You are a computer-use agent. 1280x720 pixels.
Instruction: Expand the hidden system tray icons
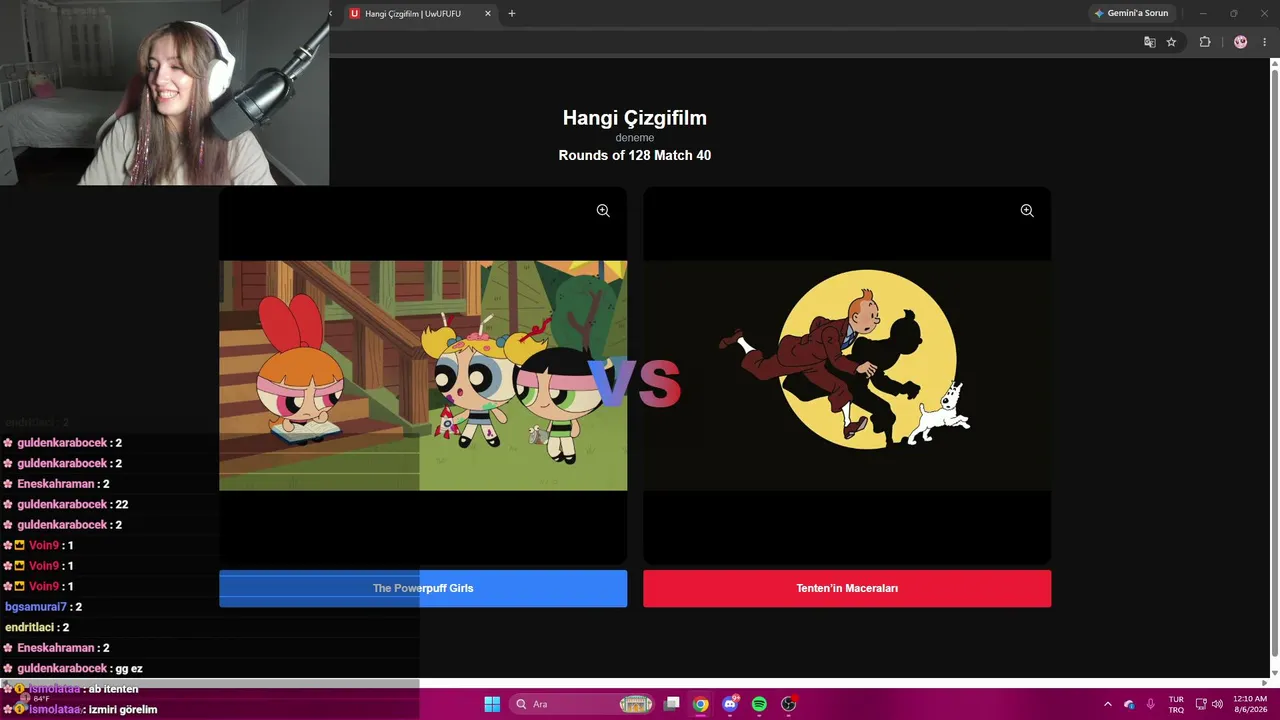click(x=1108, y=704)
